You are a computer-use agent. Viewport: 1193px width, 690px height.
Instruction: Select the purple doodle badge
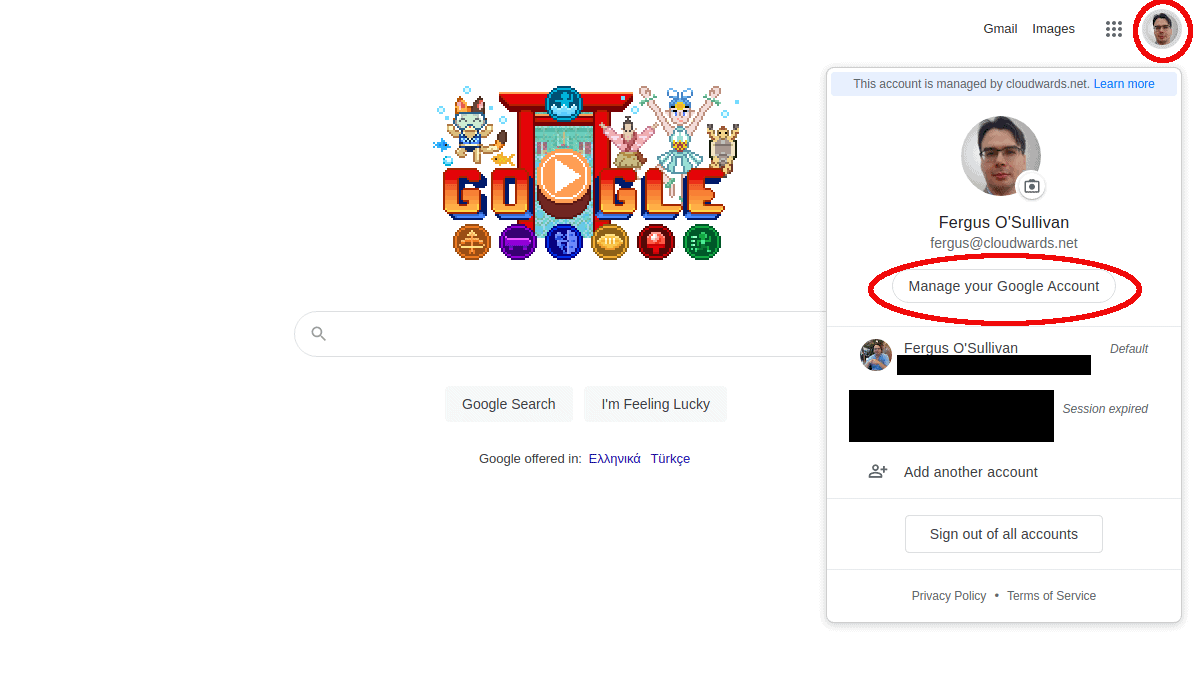click(517, 243)
